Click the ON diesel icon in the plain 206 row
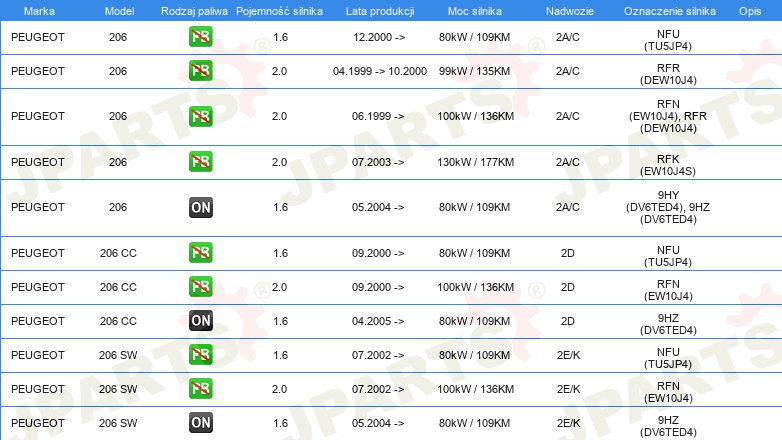The width and height of the screenshot is (782, 440). (200, 207)
